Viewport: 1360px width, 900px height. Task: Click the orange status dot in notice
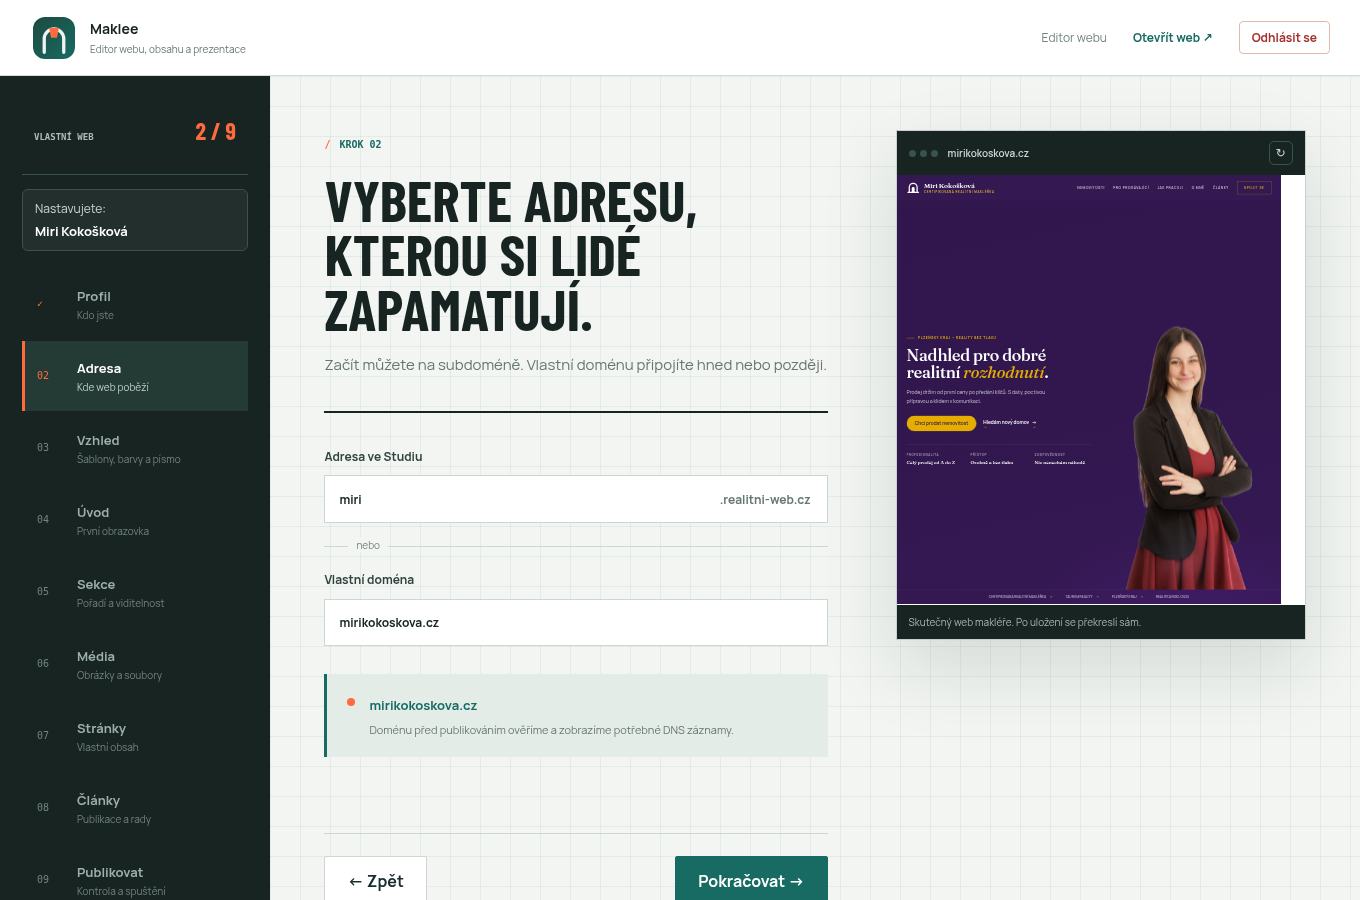[x=351, y=702]
